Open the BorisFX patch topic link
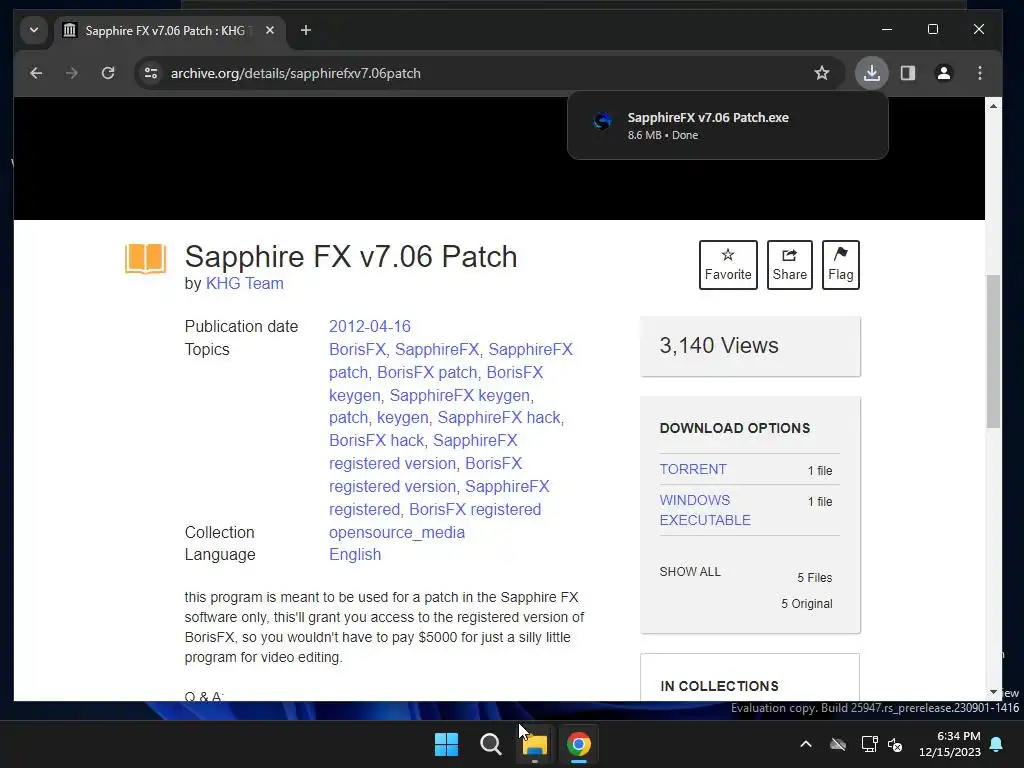 coord(427,372)
